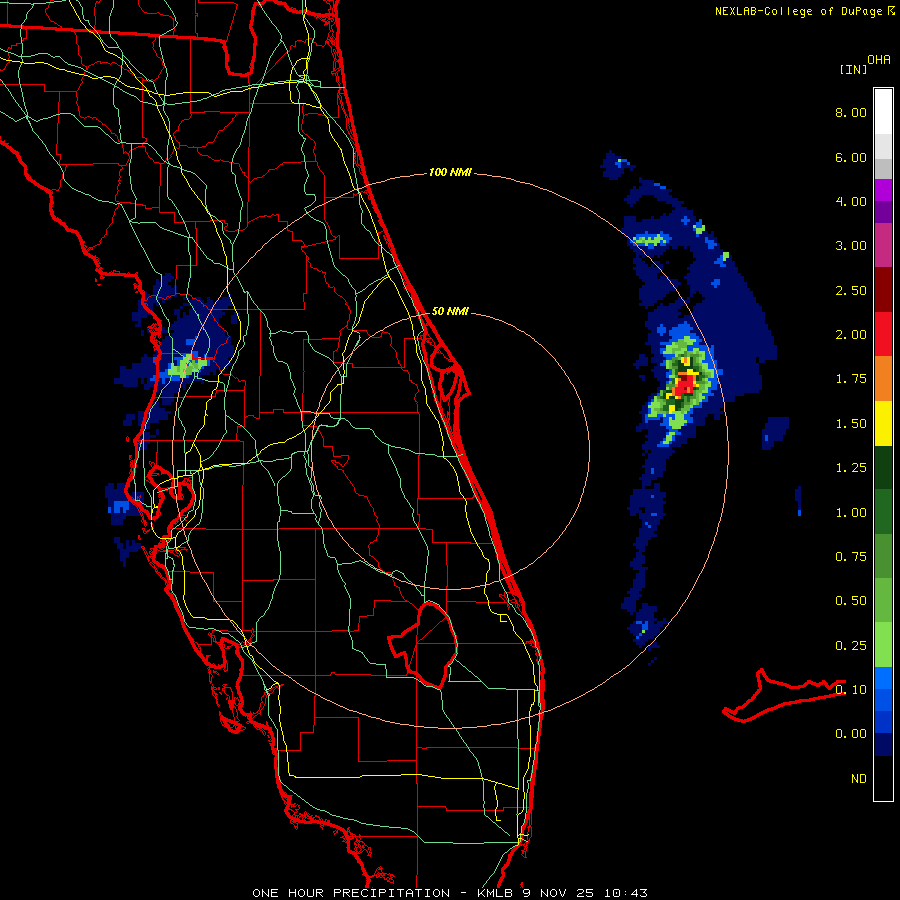
Task: Select the 1.75 legend value
Action: [851, 379]
